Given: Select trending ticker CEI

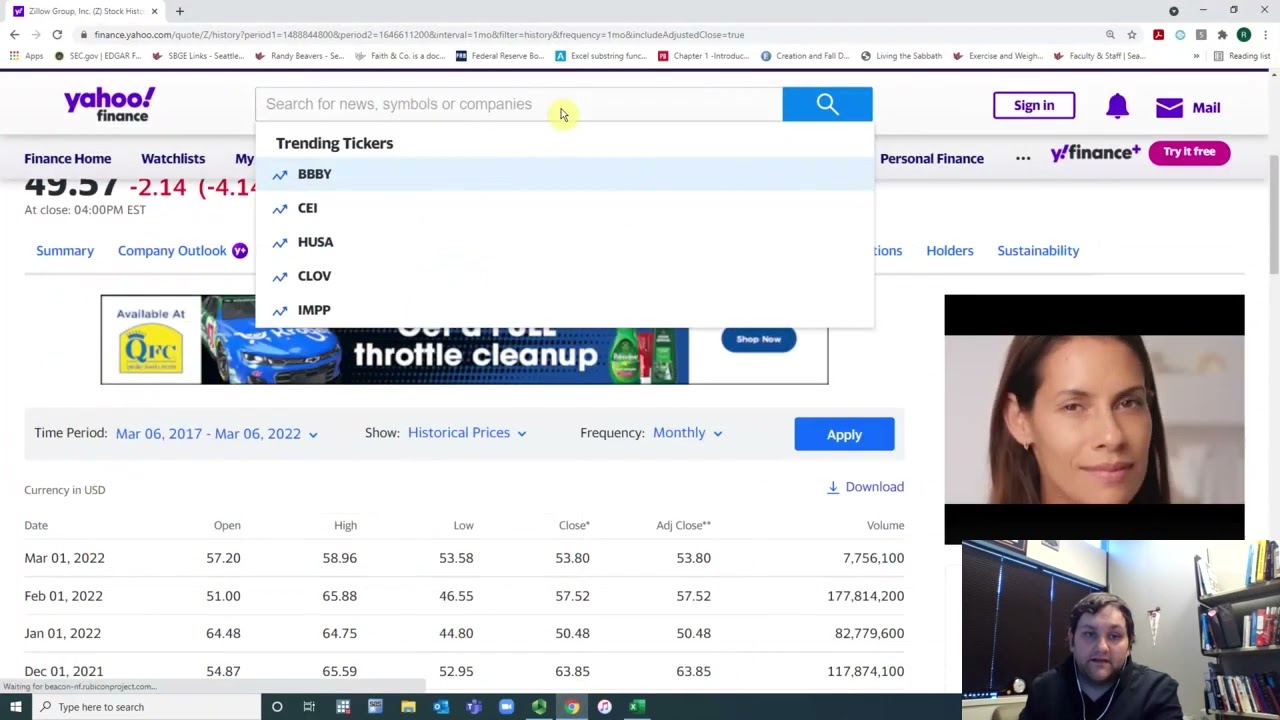Looking at the screenshot, I should 564,208.
